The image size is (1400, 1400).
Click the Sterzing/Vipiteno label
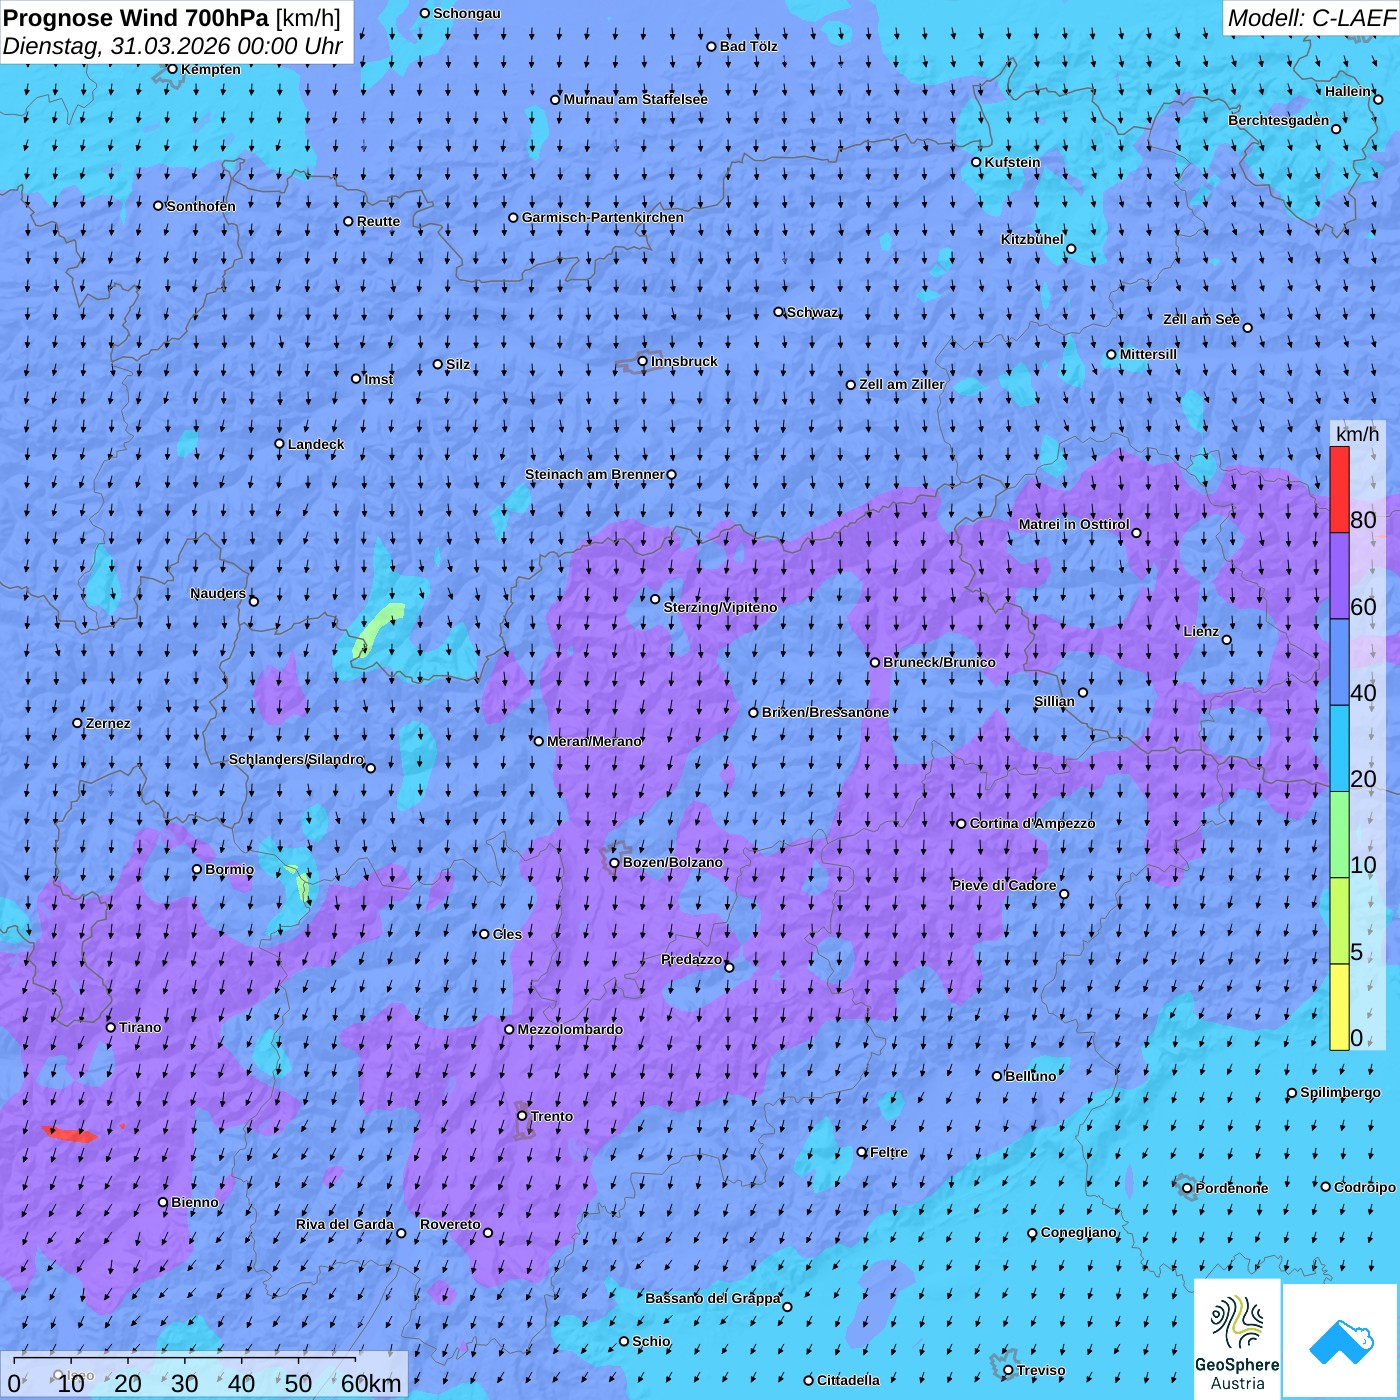pyautogui.click(x=720, y=607)
